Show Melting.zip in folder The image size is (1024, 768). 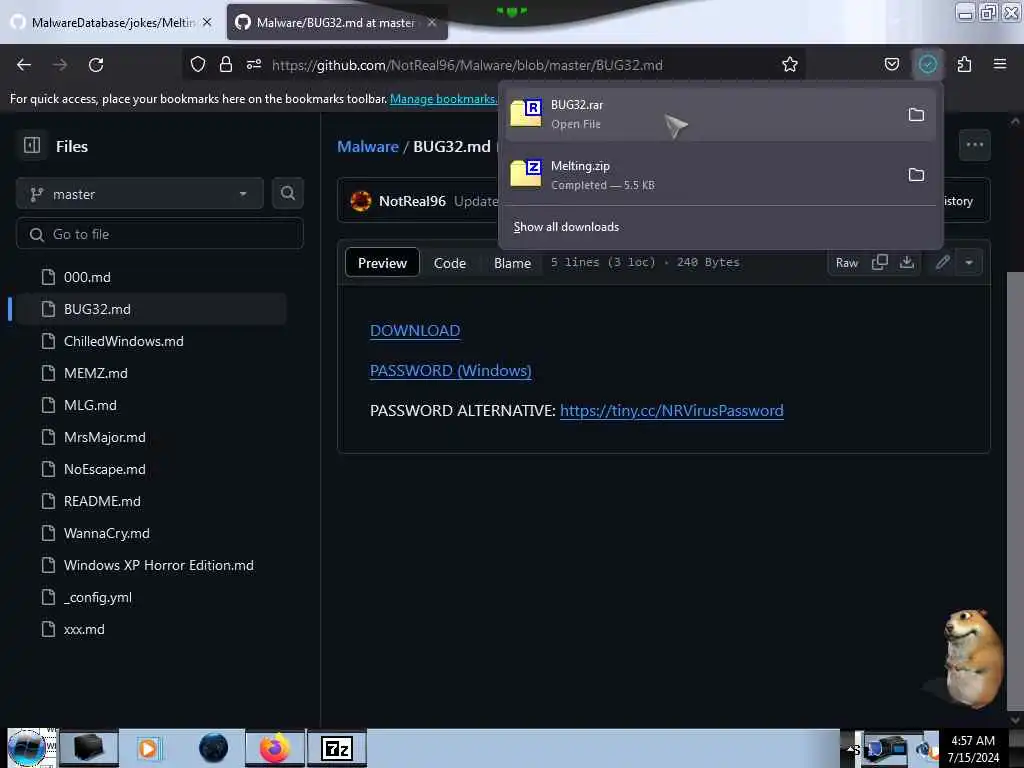pos(916,175)
